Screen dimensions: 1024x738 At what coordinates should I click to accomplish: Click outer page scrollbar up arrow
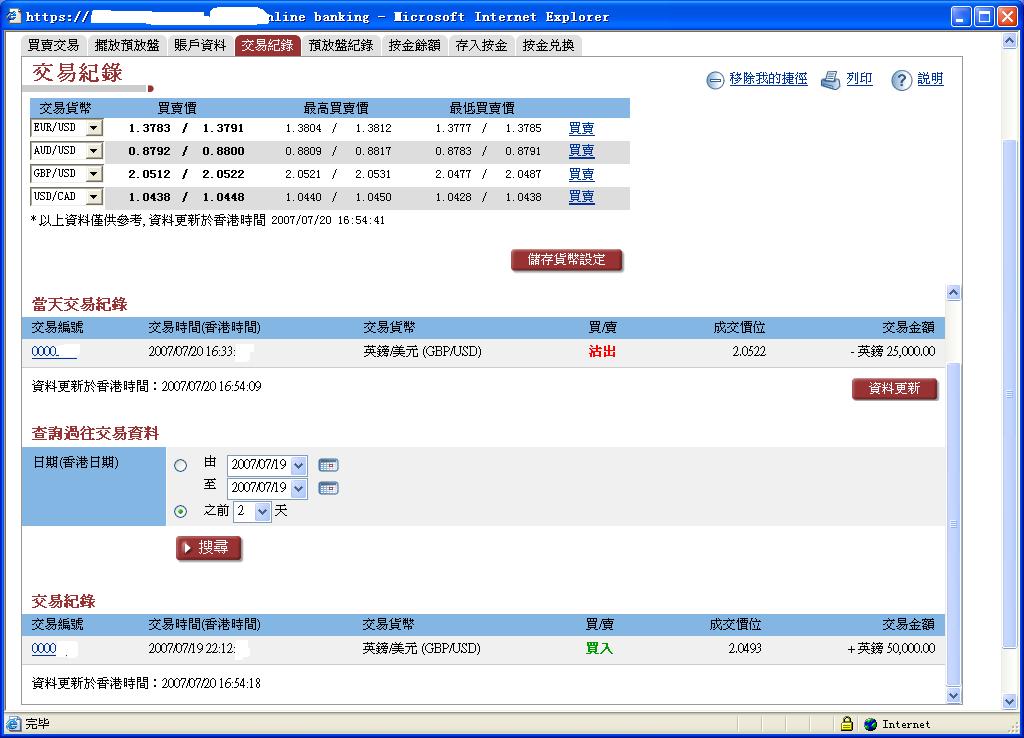(x=1009, y=41)
